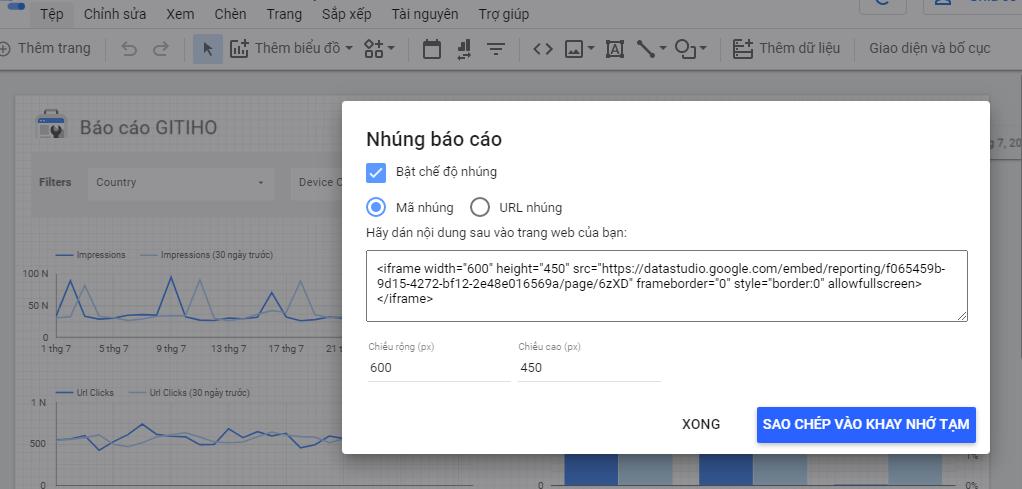Image resolution: width=1022 pixels, height=489 pixels.
Task: Click the Thêm dữ liệu icon
Action: coord(742,49)
